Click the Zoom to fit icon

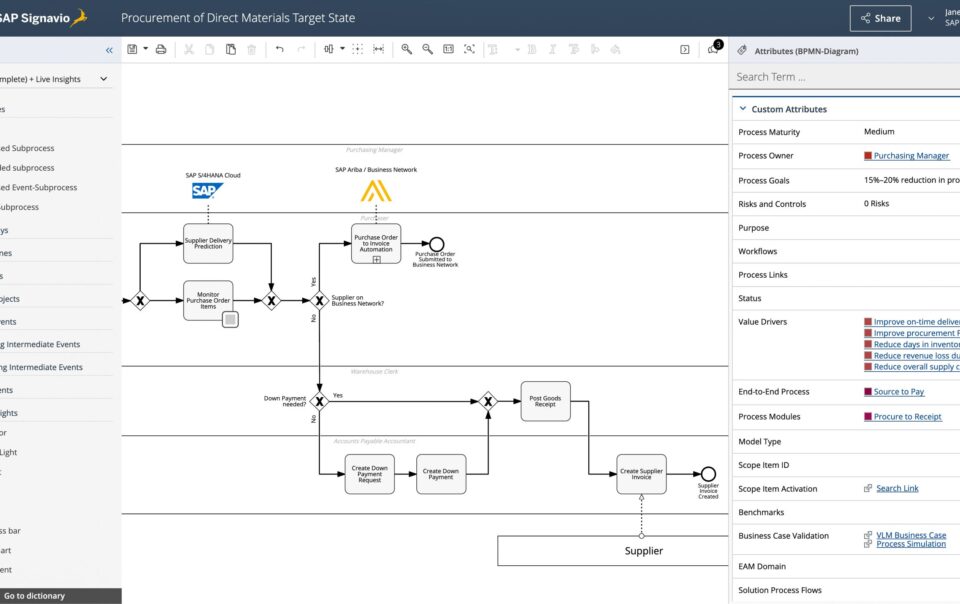(x=470, y=49)
